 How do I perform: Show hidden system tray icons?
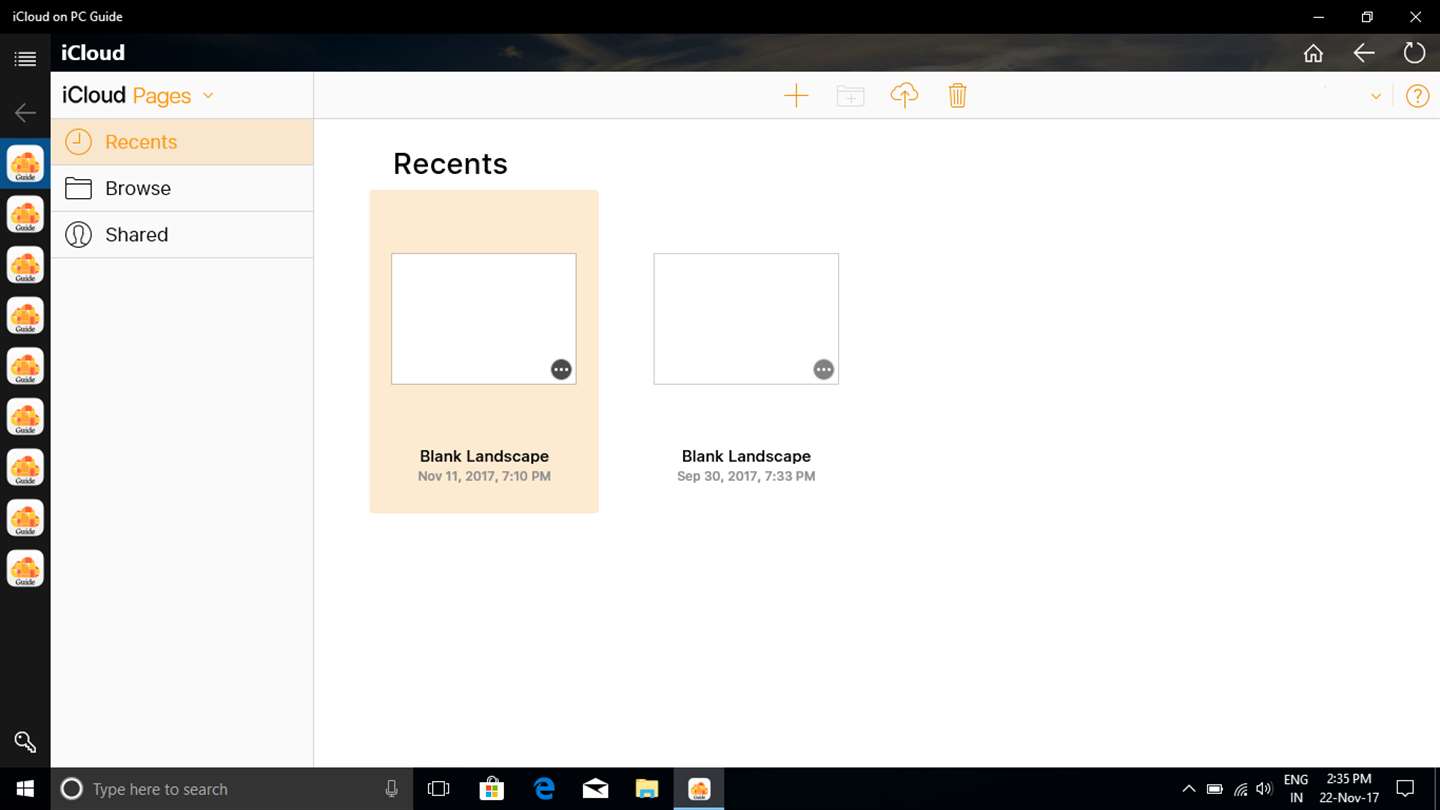pyautogui.click(x=1188, y=789)
